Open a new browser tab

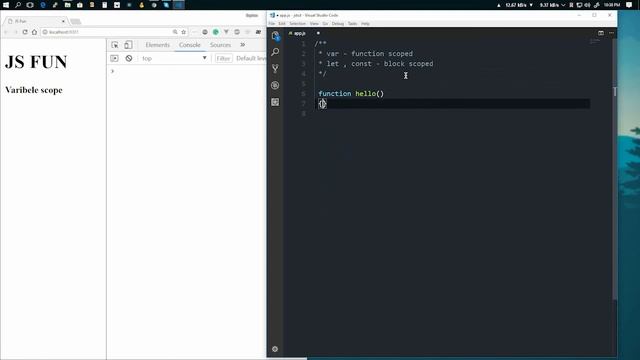pyautogui.click(x=76, y=21)
